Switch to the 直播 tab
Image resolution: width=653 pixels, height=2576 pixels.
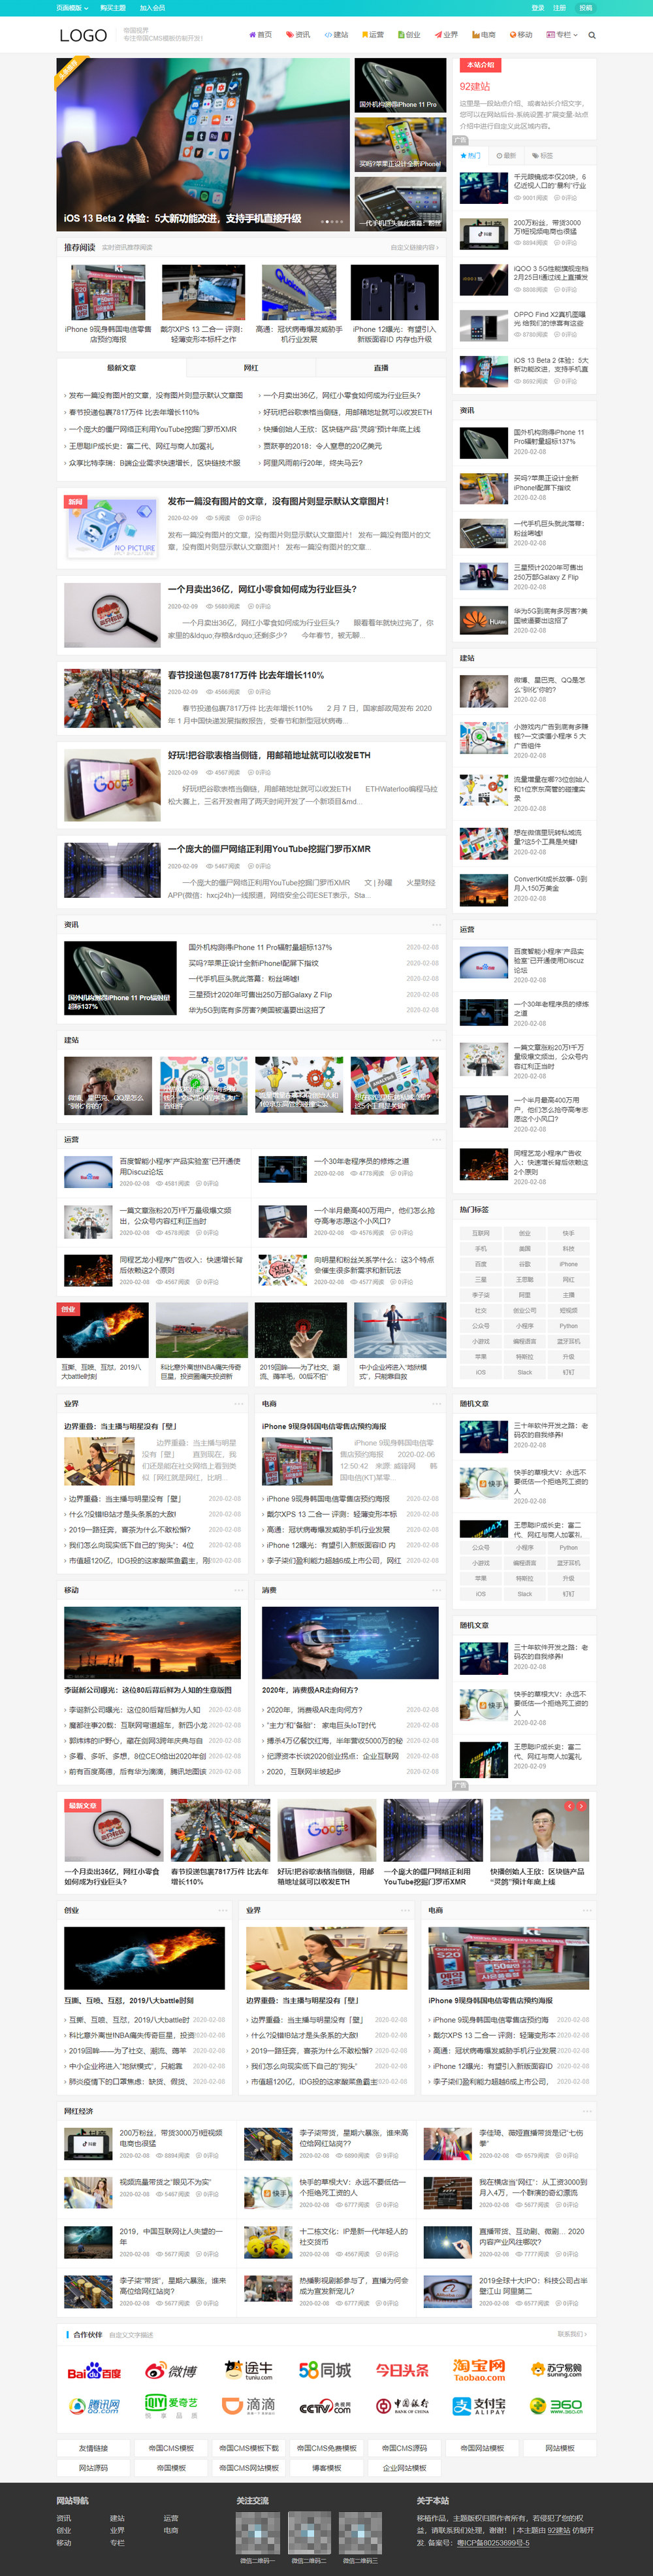click(x=381, y=368)
